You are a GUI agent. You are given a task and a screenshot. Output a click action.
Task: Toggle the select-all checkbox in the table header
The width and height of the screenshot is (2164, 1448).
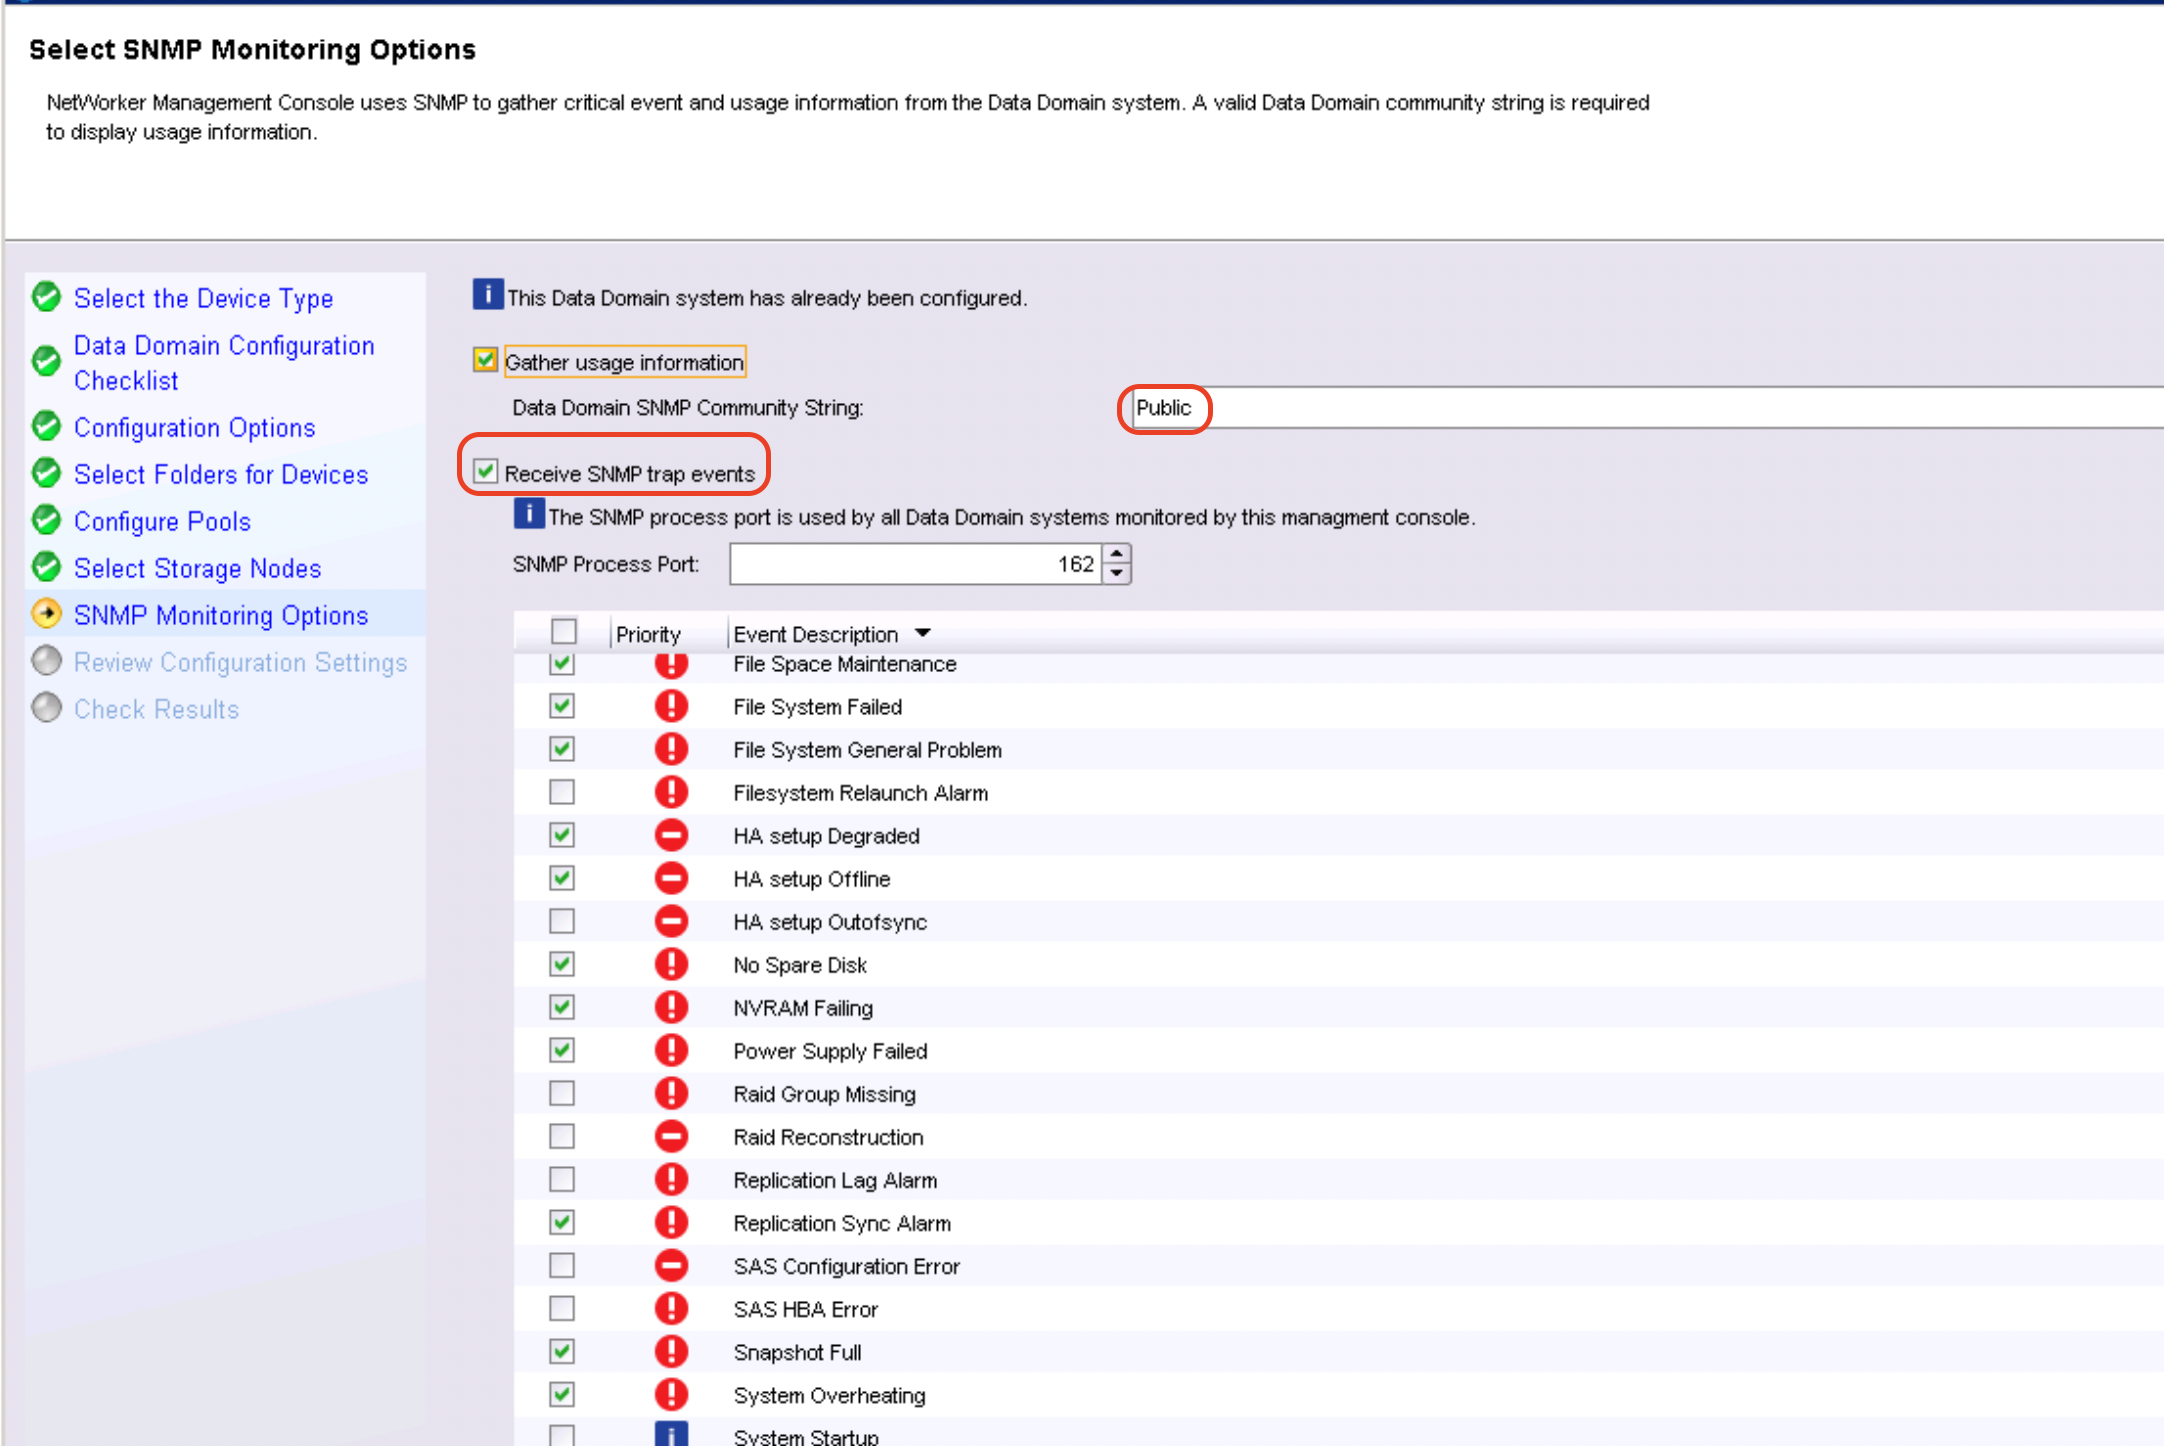pyautogui.click(x=564, y=631)
